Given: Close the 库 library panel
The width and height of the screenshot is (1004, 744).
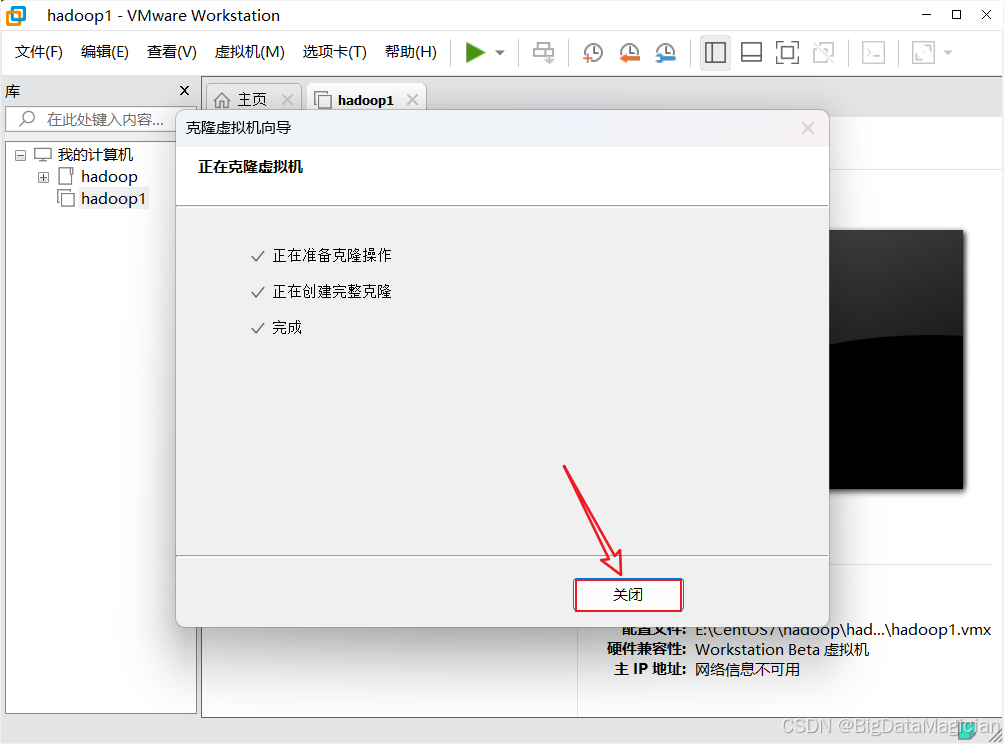Looking at the screenshot, I should point(184,91).
